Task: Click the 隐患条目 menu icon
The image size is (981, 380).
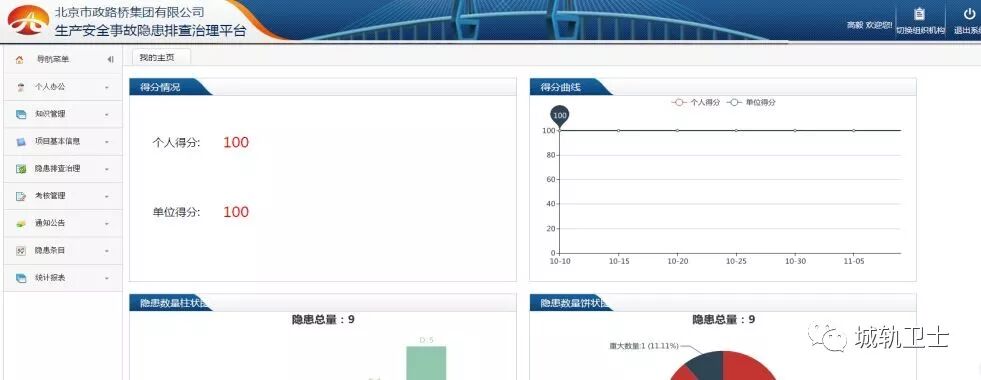Action: pos(21,250)
